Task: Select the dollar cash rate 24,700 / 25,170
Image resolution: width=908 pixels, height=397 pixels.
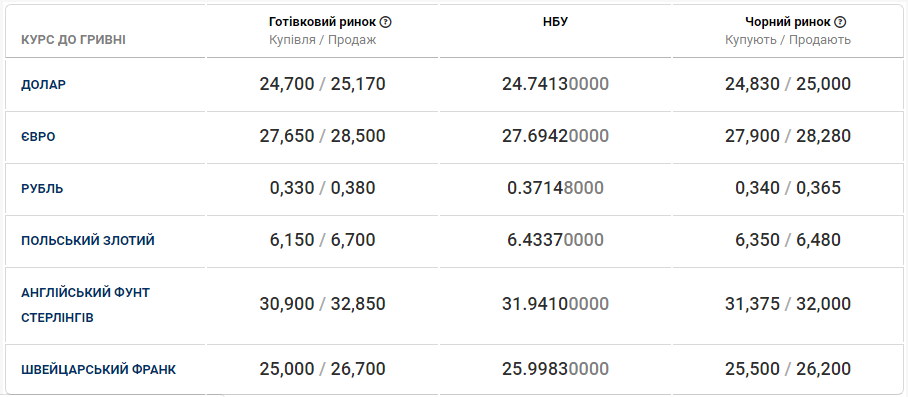Action: tap(323, 84)
